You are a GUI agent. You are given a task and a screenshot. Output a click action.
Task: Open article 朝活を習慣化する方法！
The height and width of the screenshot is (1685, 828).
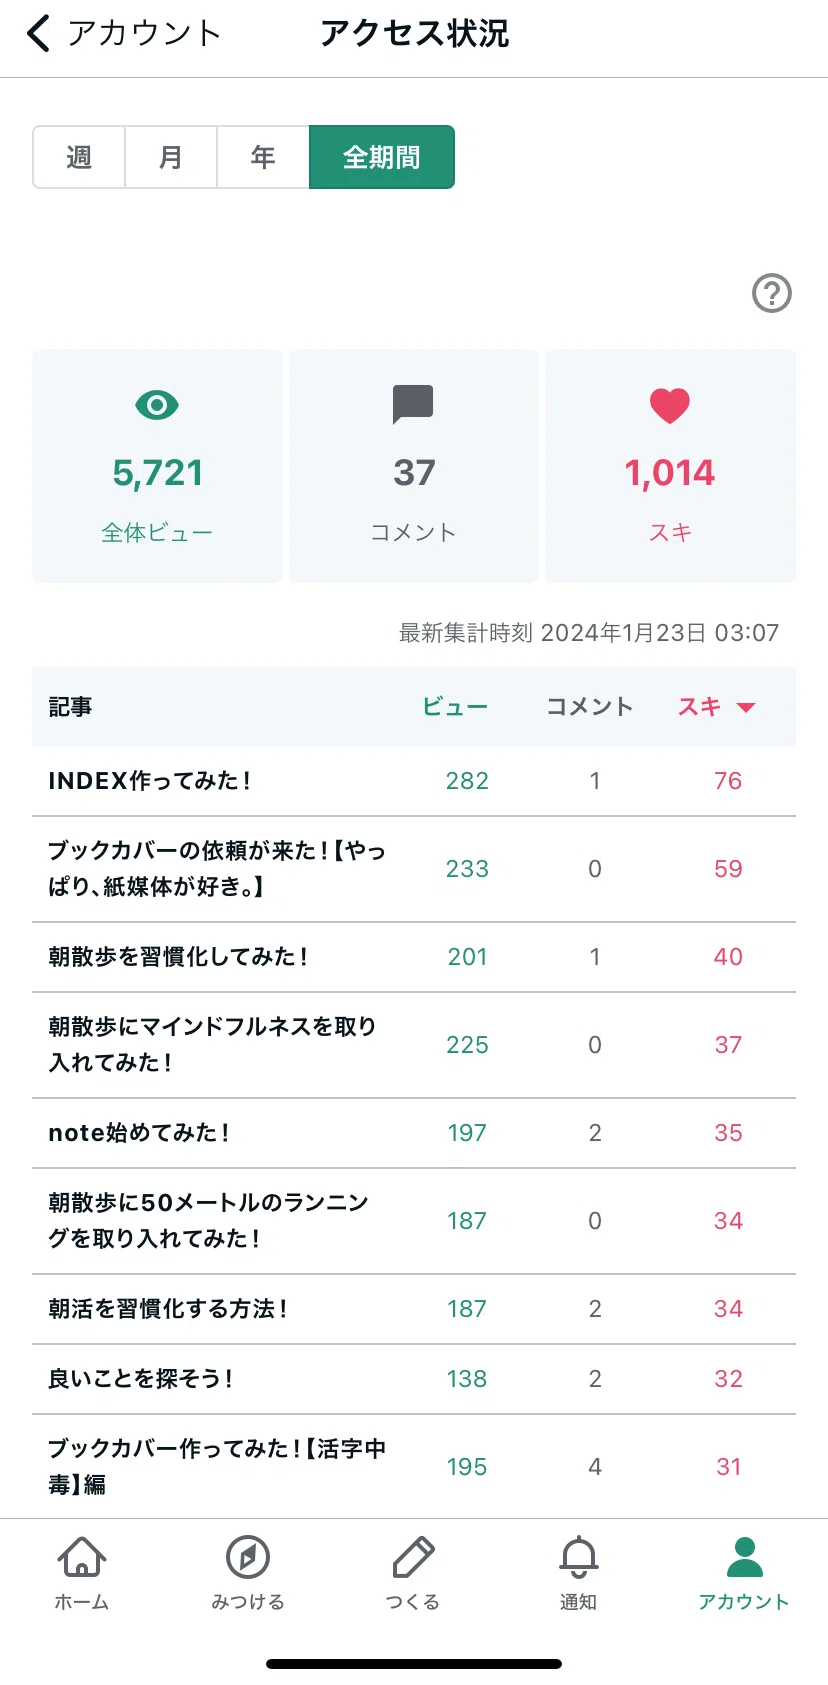[414, 1309]
